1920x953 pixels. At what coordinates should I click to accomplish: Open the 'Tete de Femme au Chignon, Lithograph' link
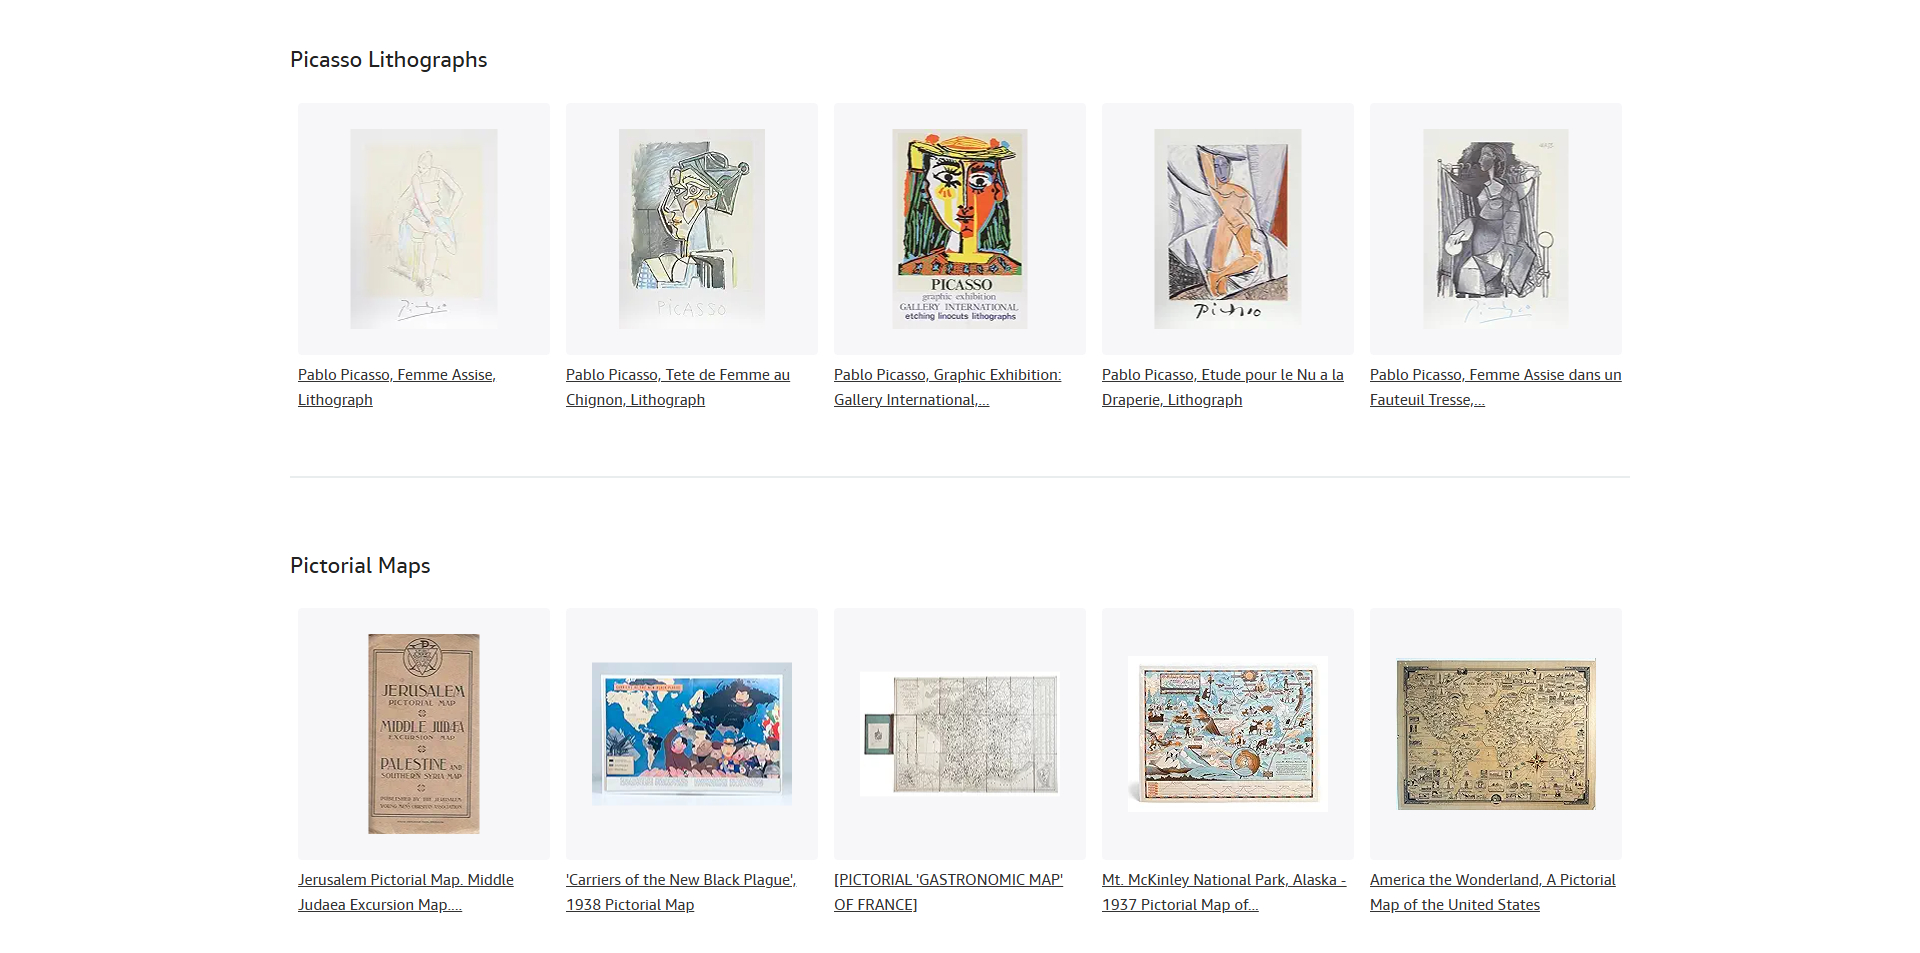678,387
